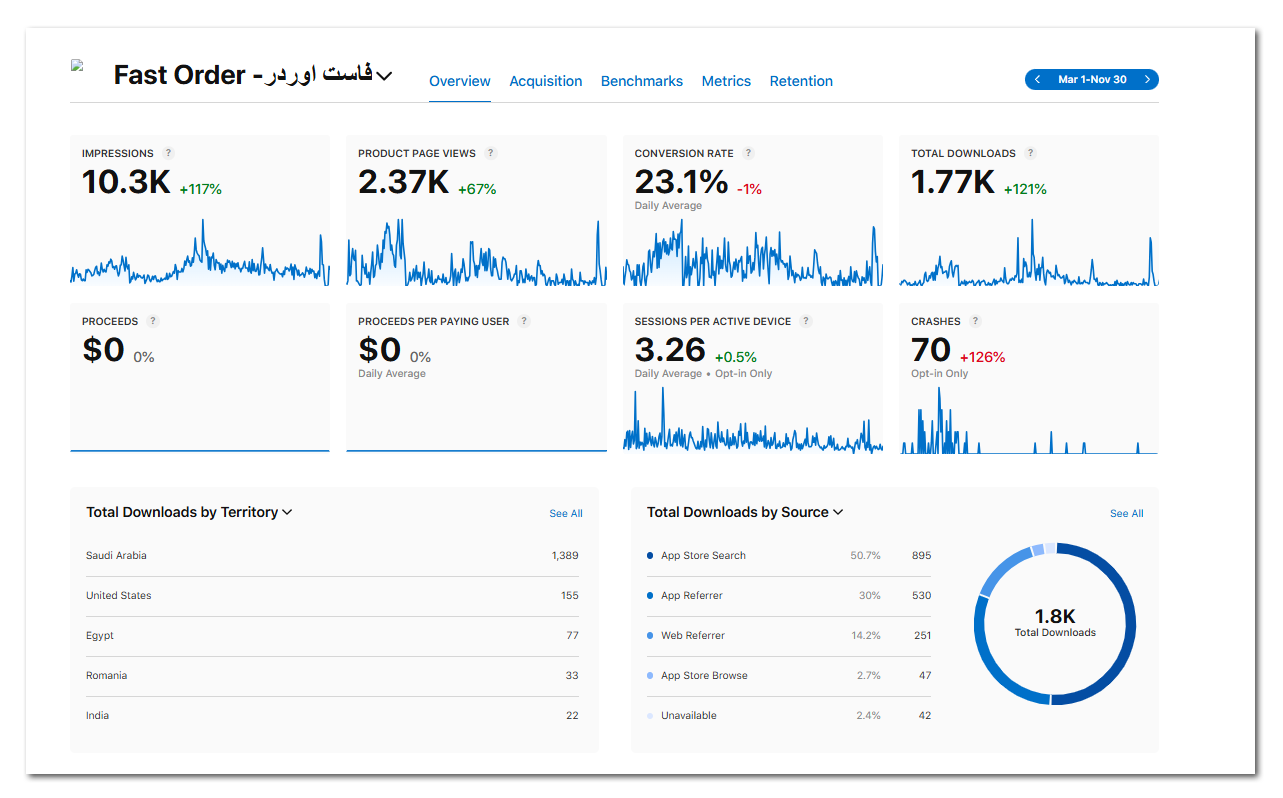Viewport: 1283px width, 798px height.
Task: Select the Conversion Rate 23.1% value
Action: point(681,182)
